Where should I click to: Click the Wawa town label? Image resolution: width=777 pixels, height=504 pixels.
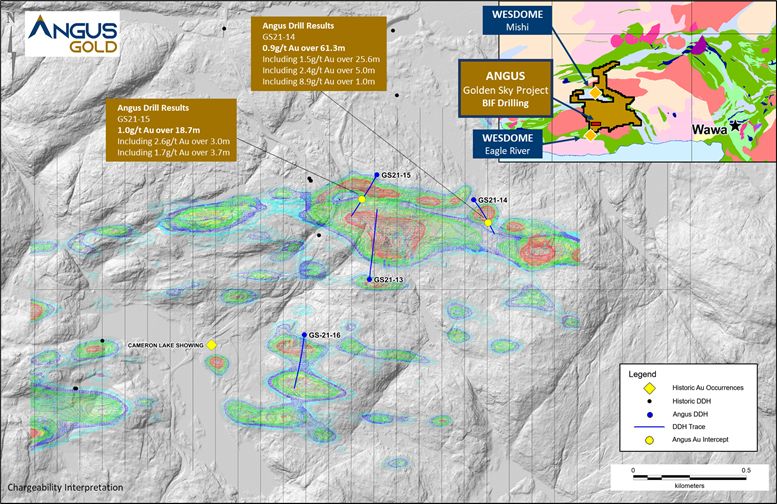point(710,130)
